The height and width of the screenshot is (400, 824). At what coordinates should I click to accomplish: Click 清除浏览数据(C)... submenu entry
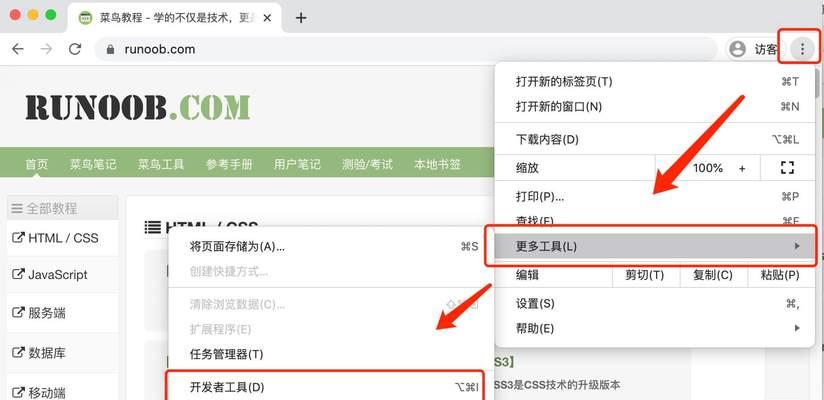pyautogui.click(x=331, y=304)
